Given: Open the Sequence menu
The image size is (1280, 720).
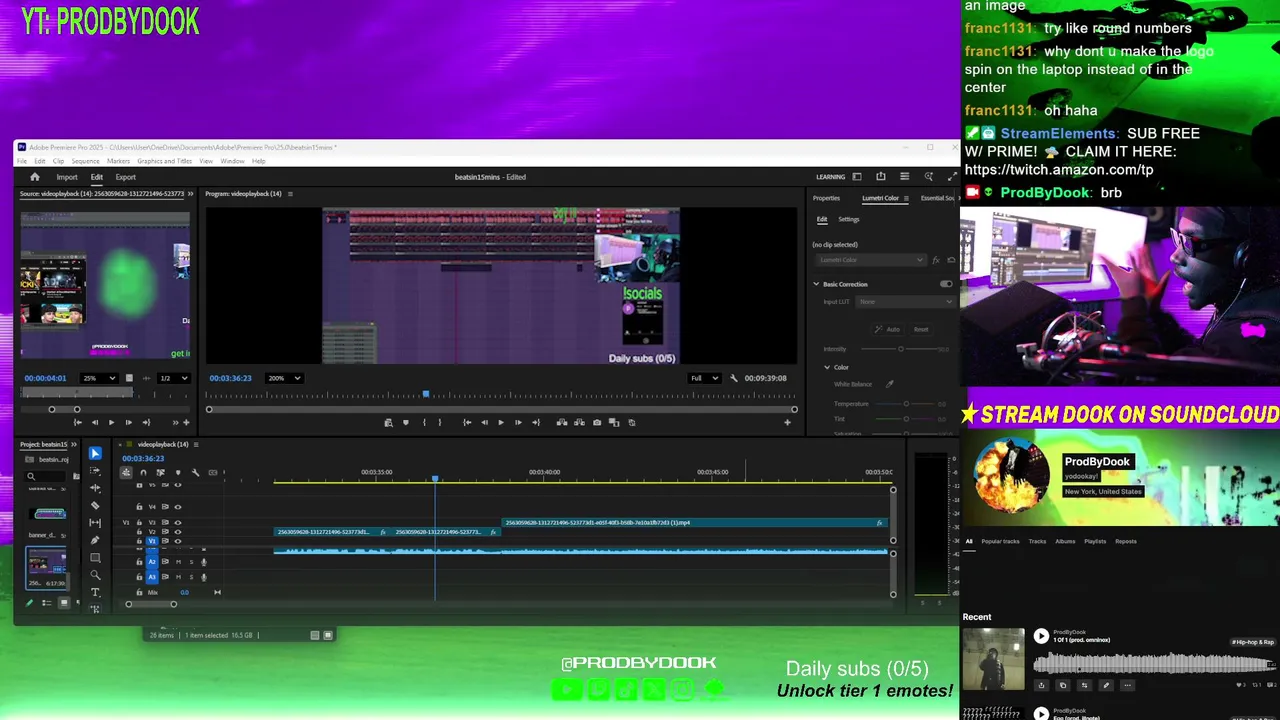Looking at the screenshot, I should [85, 161].
